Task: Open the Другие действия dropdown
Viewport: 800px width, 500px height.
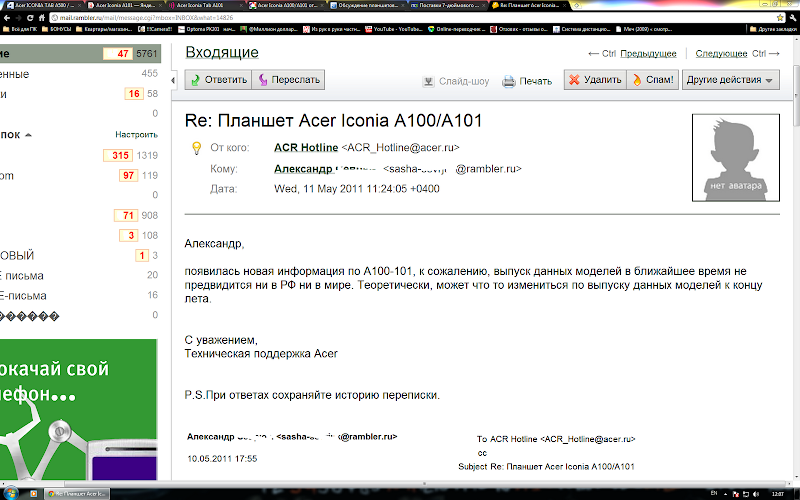Action: coord(731,80)
